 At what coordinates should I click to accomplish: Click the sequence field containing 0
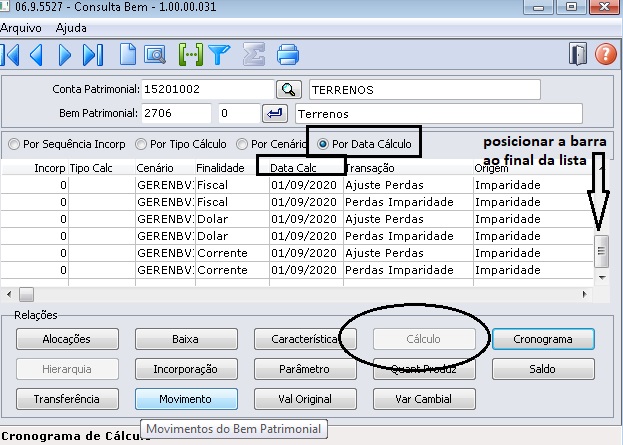pos(239,114)
